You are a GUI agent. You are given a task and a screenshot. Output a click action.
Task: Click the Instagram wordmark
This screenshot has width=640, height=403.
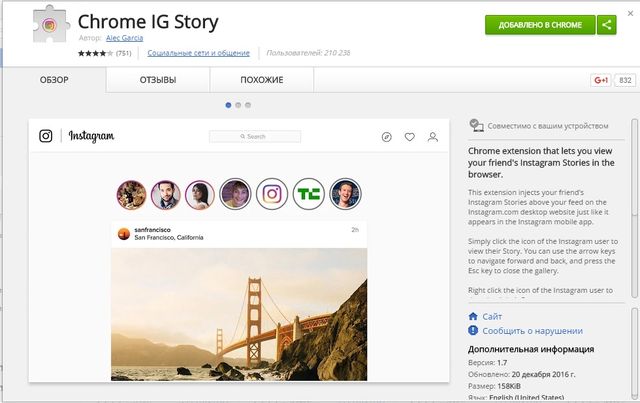(x=91, y=136)
